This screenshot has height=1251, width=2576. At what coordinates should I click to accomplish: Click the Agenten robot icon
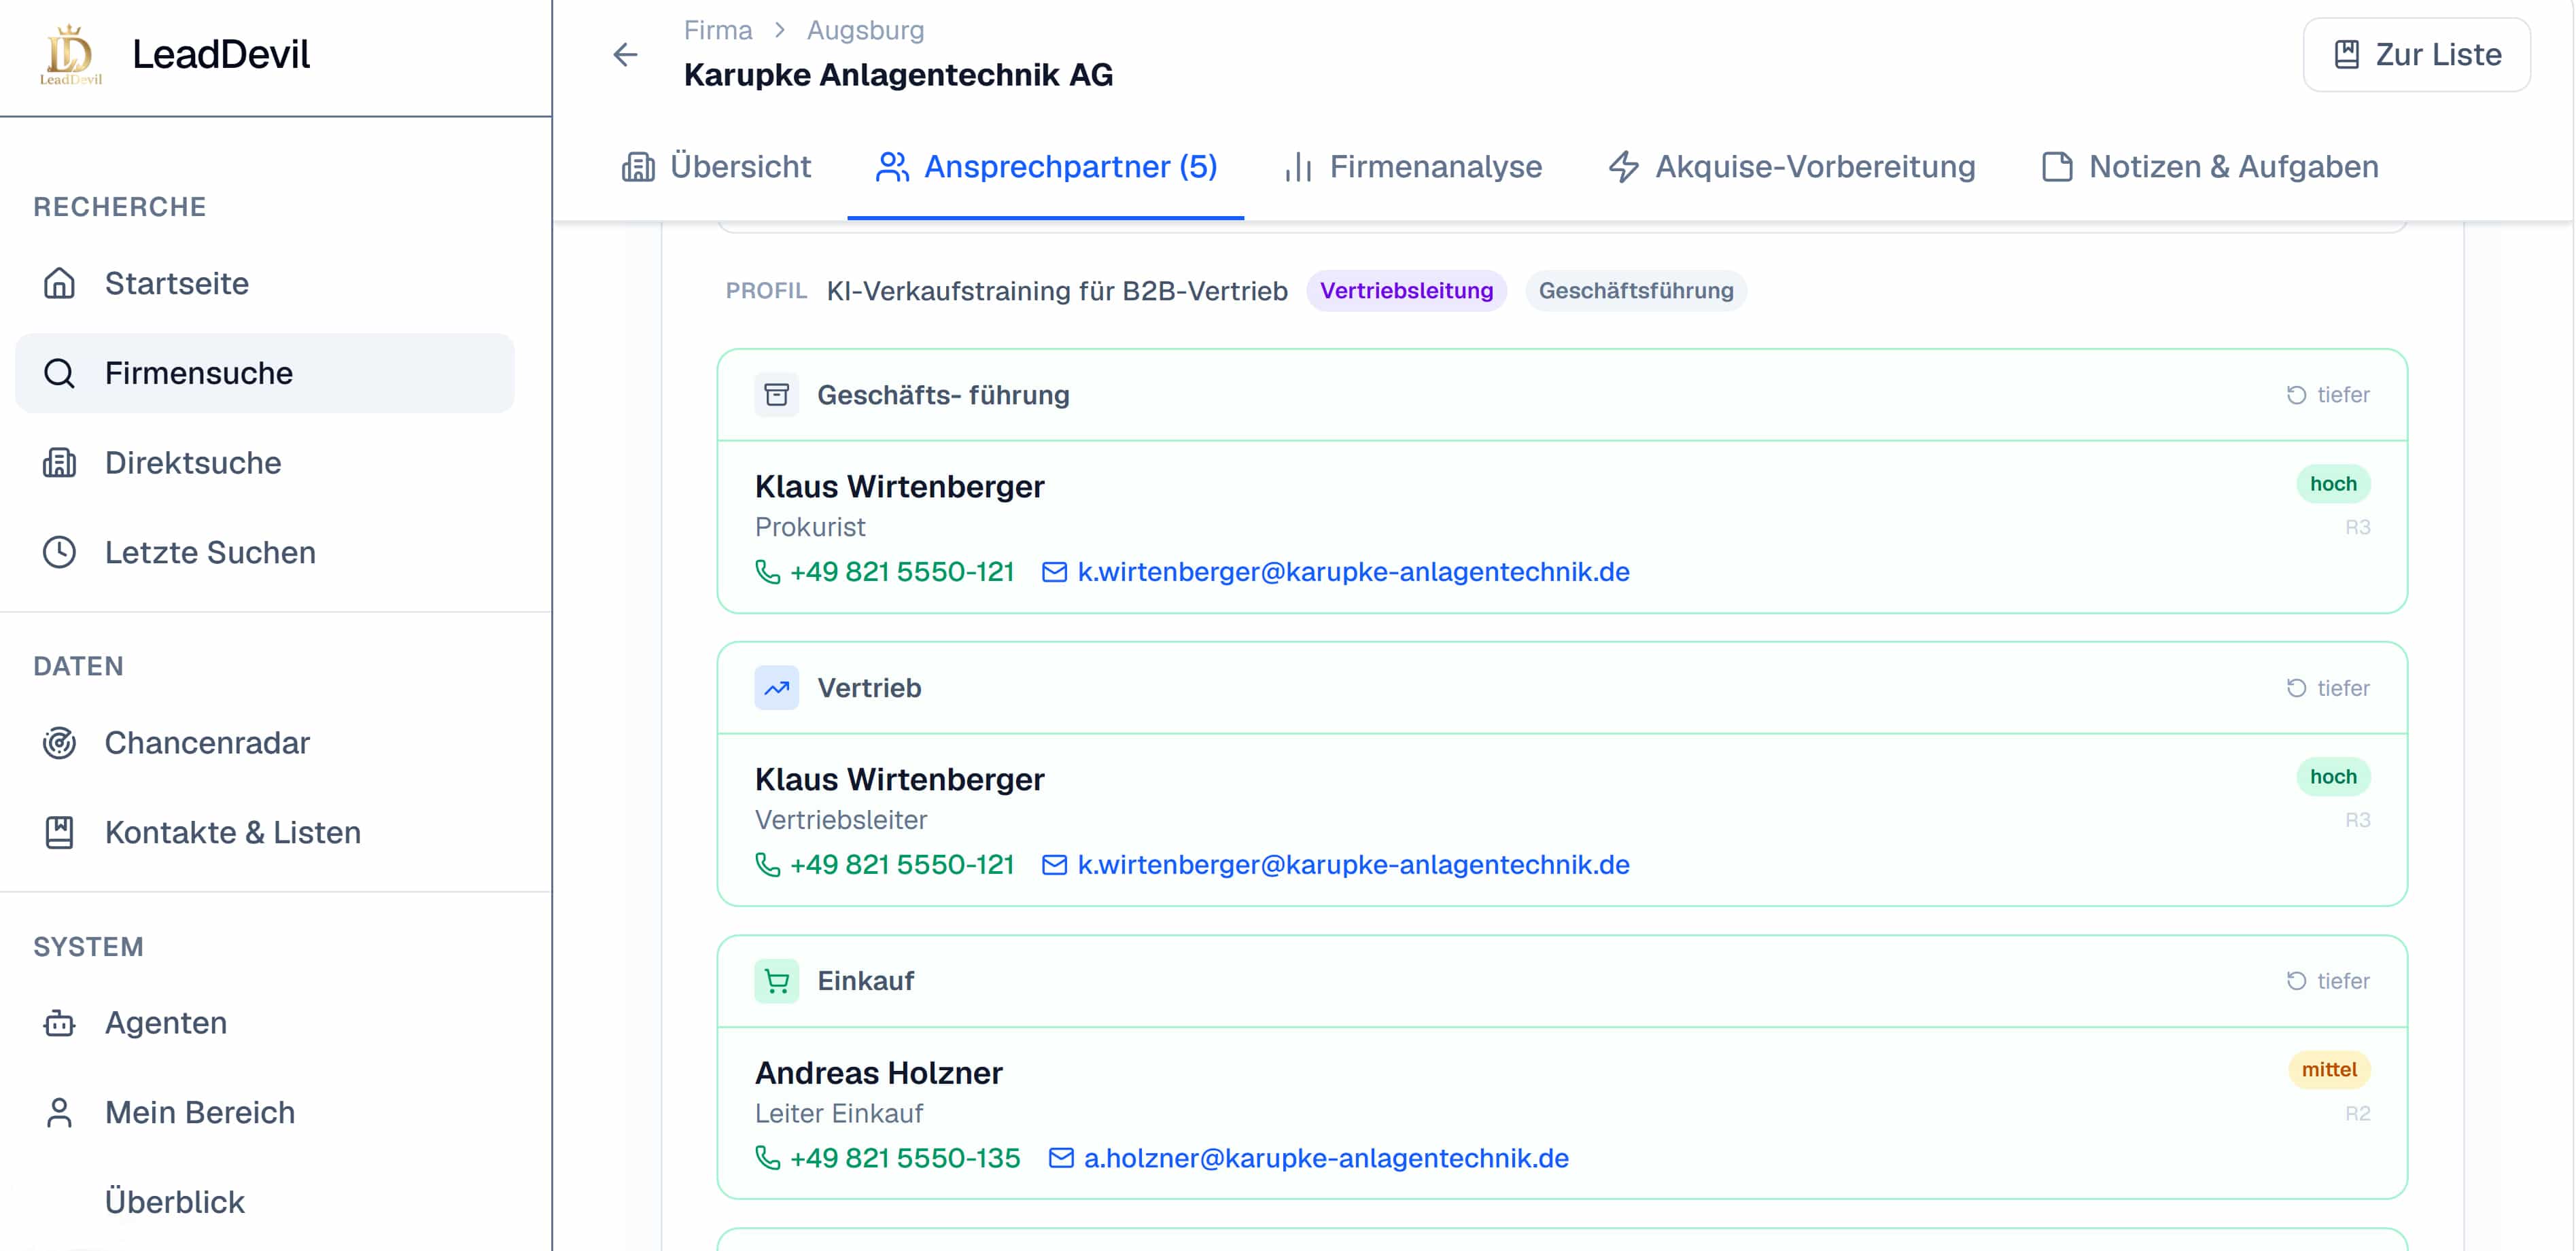click(59, 1023)
